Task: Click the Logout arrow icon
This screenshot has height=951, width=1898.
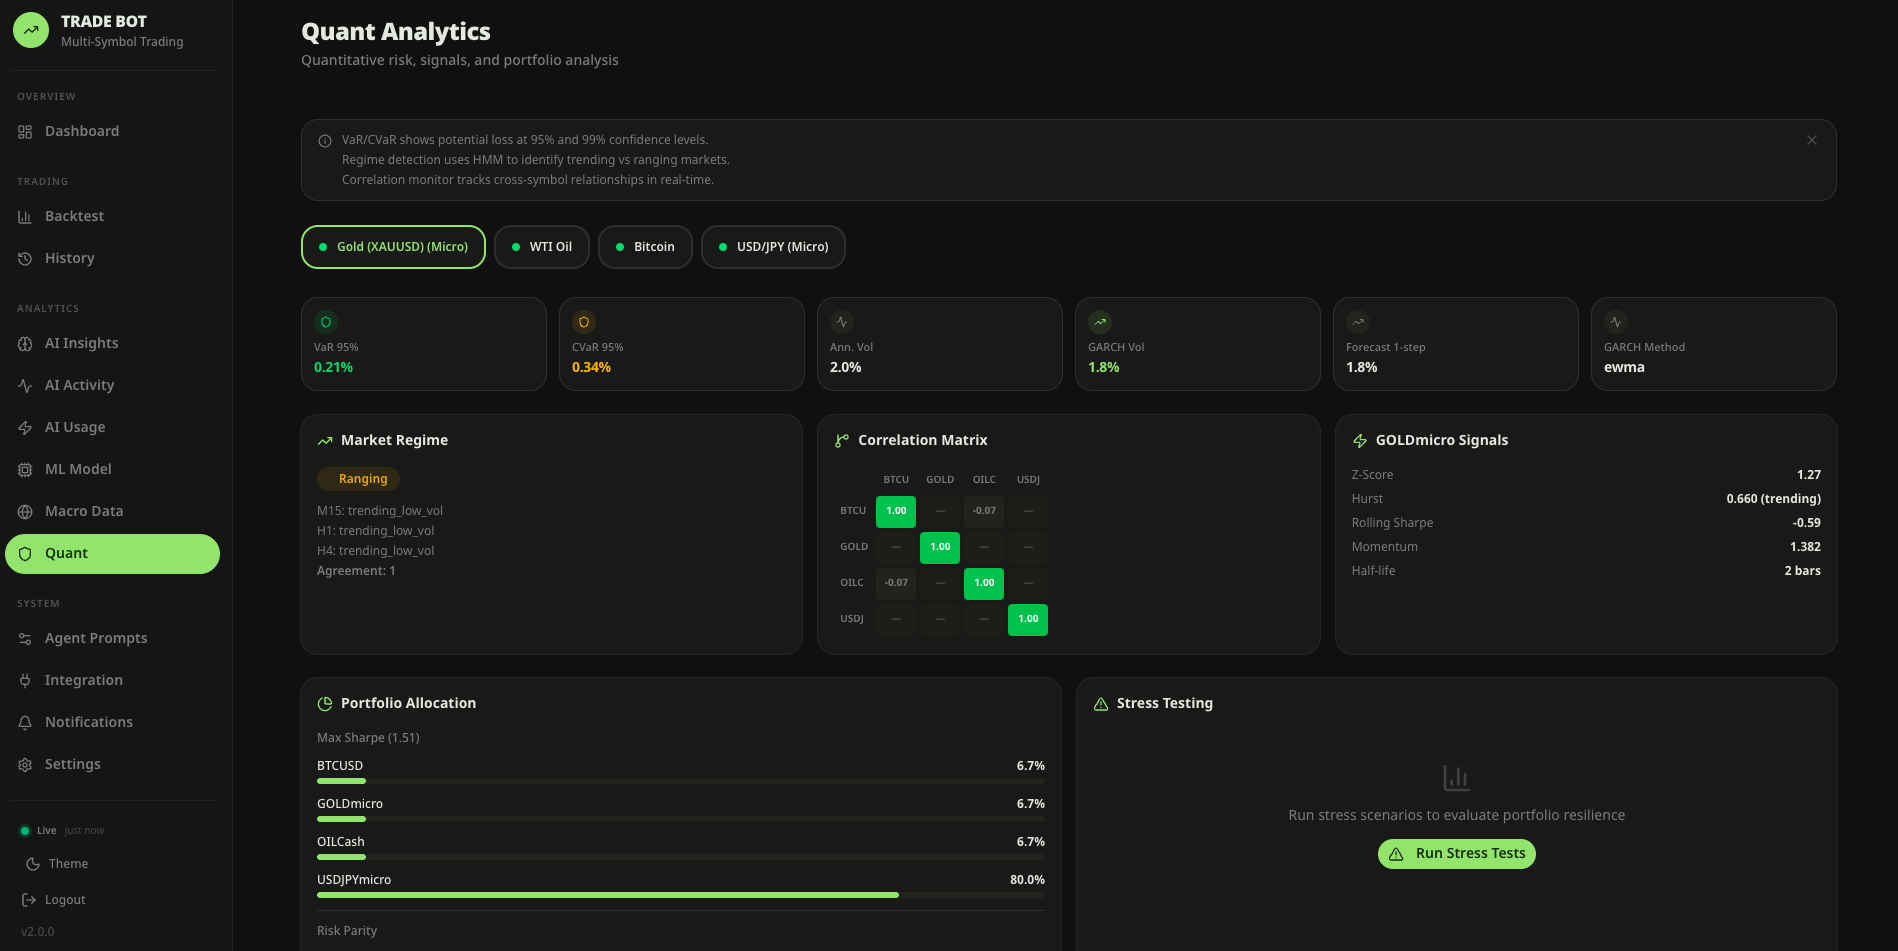Action: tap(29, 900)
